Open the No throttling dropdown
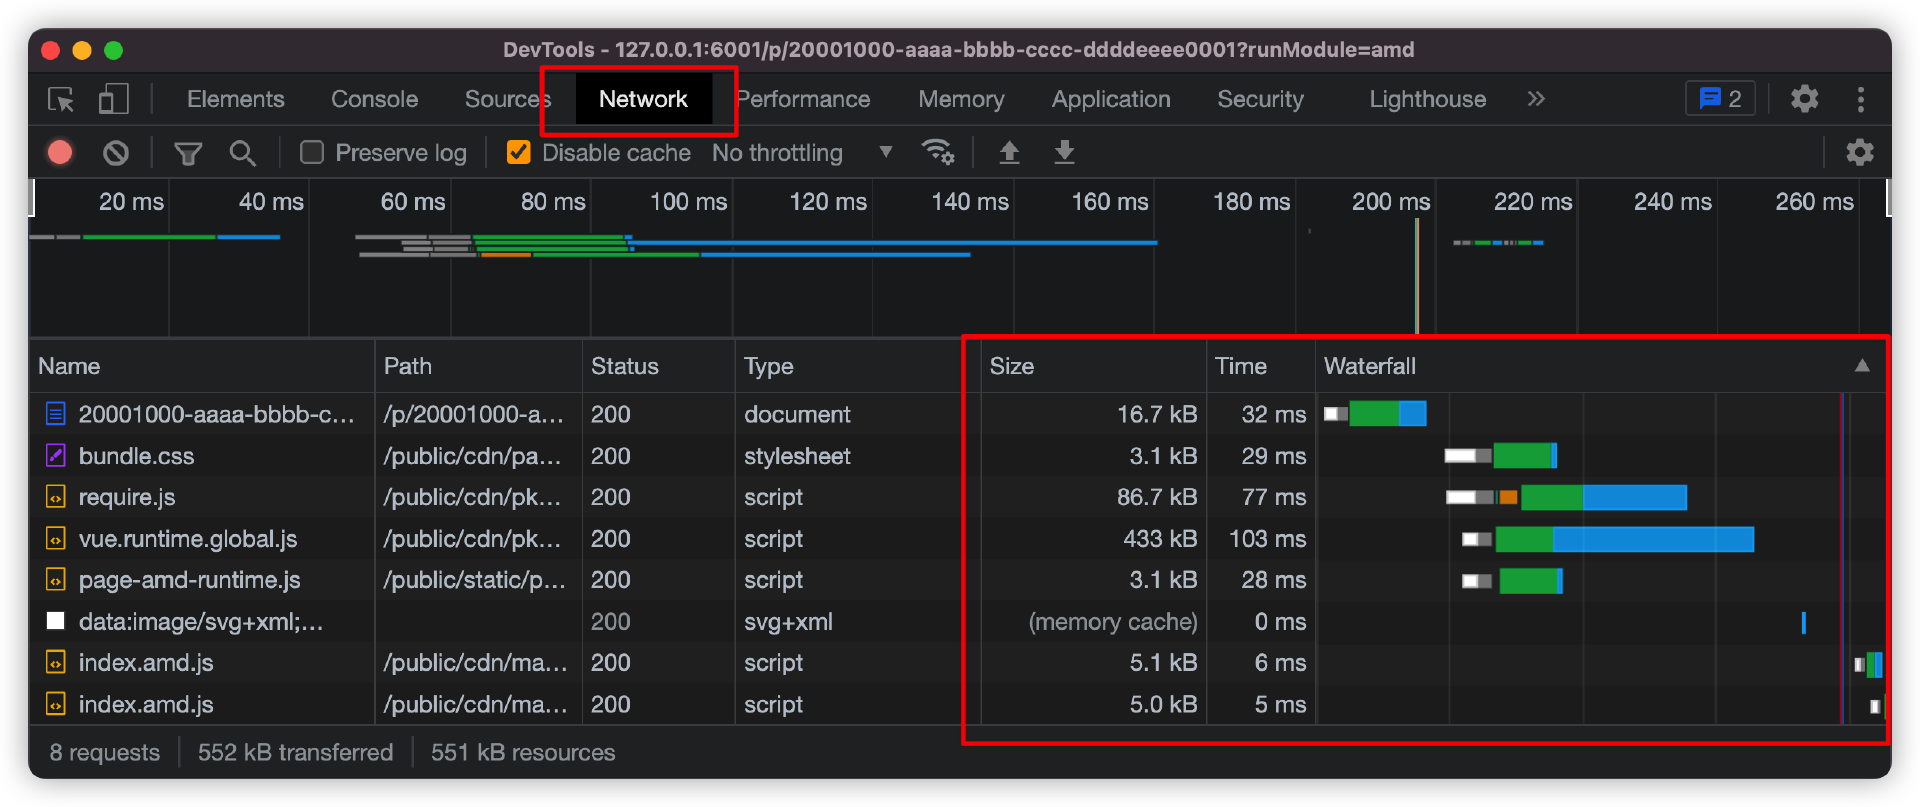The image size is (1920, 807). tap(801, 152)
